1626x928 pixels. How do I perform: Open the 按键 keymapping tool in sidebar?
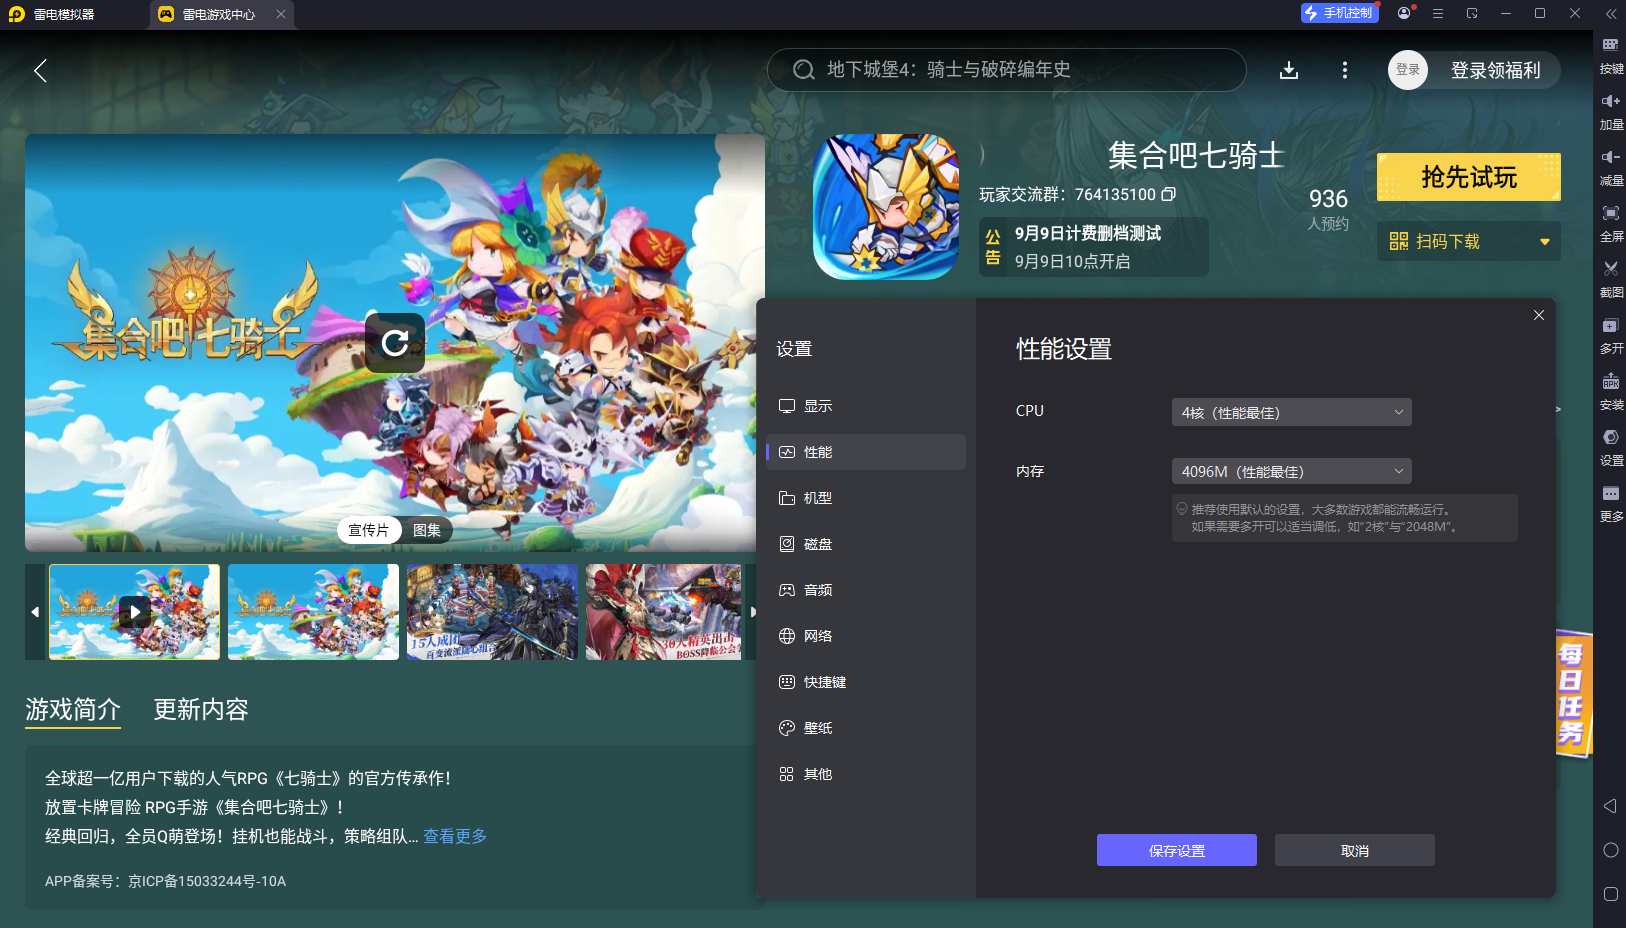[1611, 55]
